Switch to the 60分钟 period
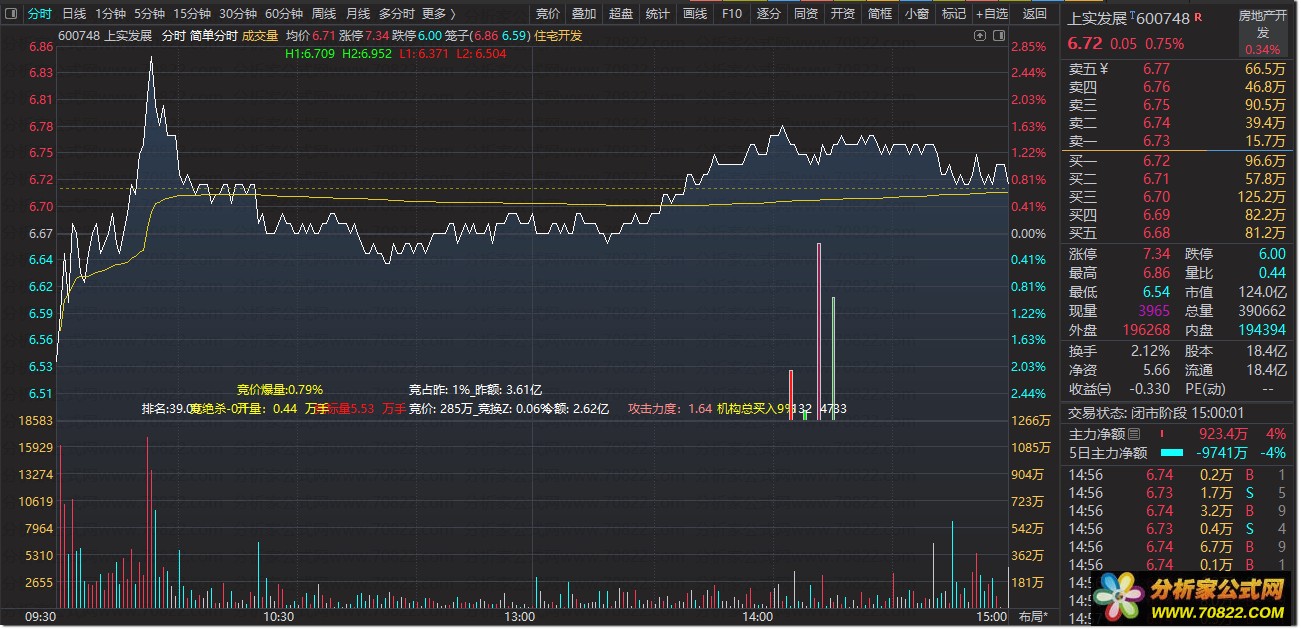Viewport: 1301px width, 629px height. click(284, 14)
